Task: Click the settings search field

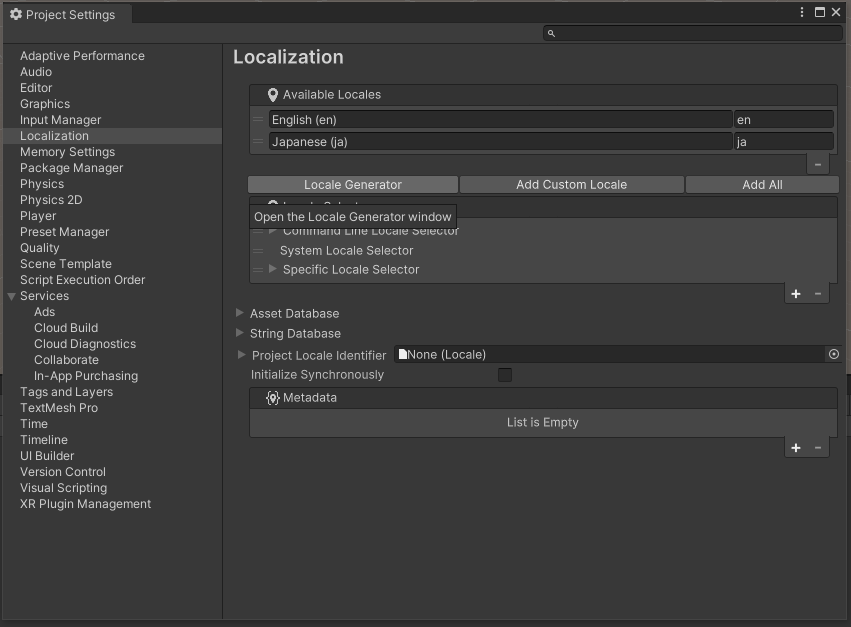Action: pyautogui.click(x=693, y=34)
